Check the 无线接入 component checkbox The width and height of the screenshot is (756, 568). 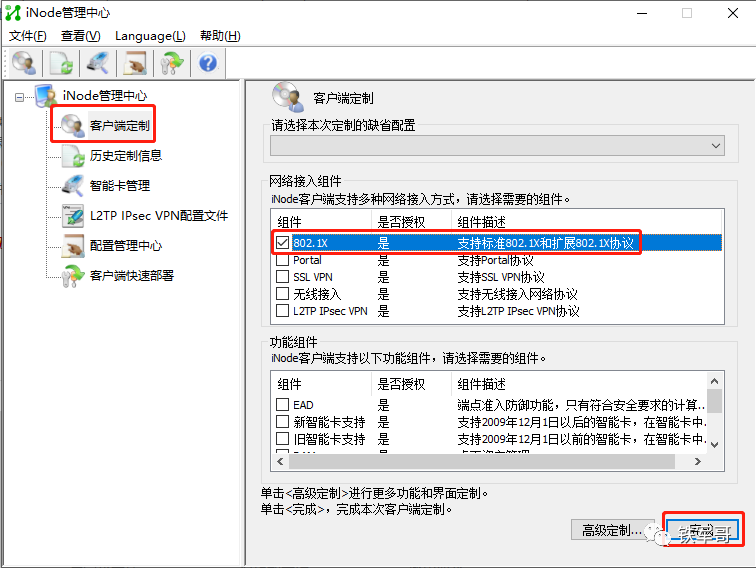pos(282,294)
